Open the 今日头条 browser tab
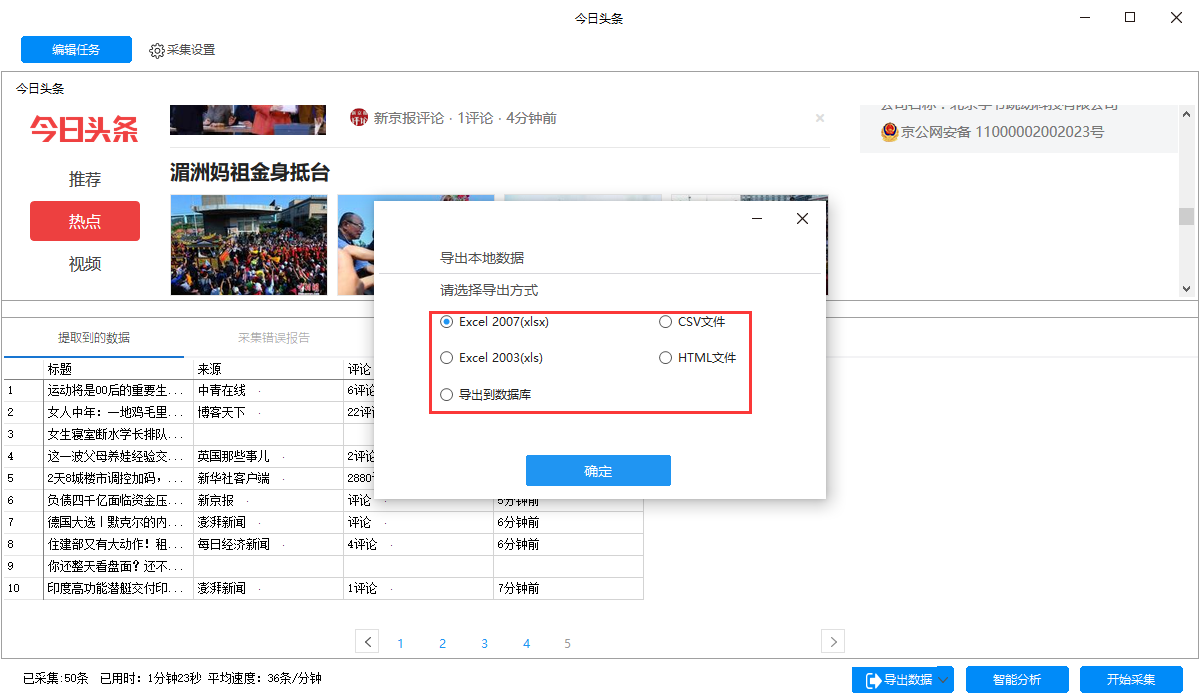This screenshot has width=1200, height=700. pyautogui.click(x=40, y=89)
